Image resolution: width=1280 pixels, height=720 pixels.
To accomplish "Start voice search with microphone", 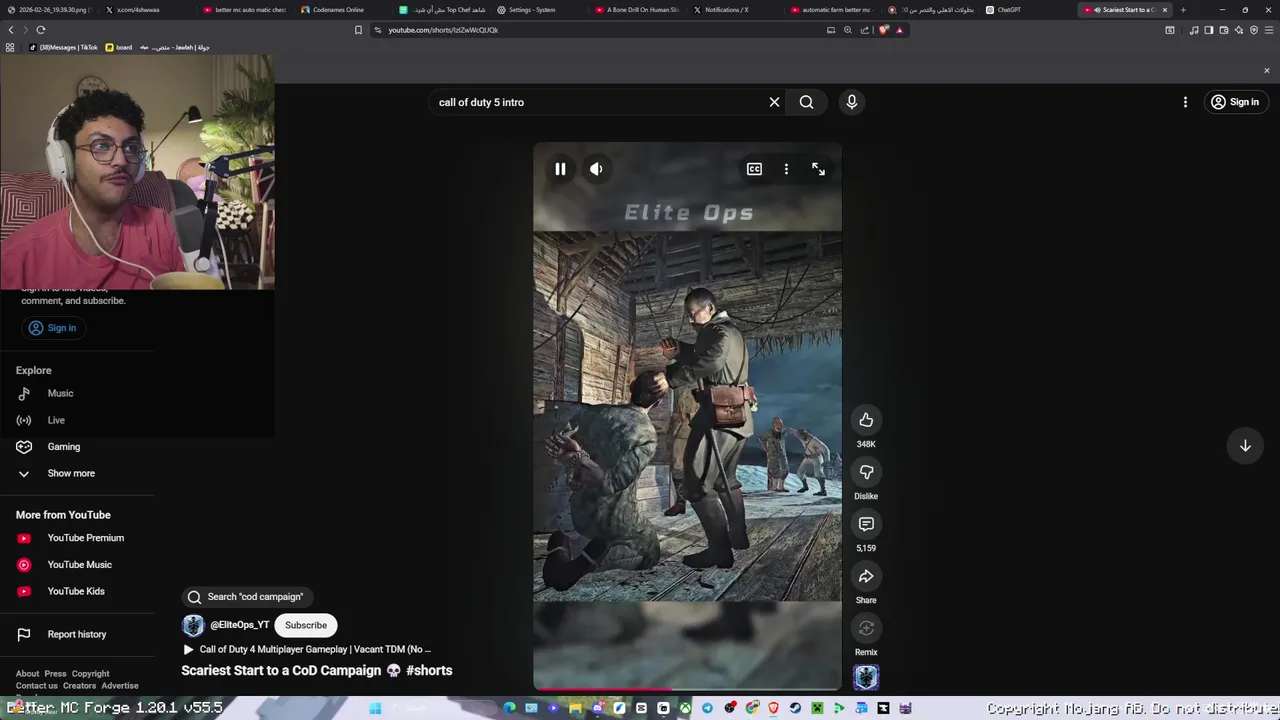I will [x=852, y=102].
